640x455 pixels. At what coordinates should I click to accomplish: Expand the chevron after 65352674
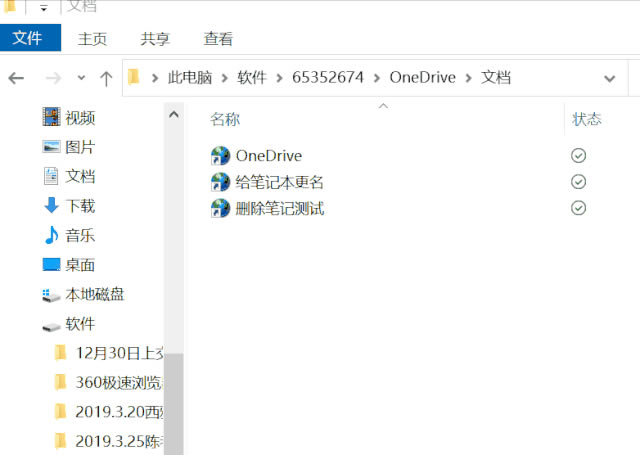pos(376,78)
